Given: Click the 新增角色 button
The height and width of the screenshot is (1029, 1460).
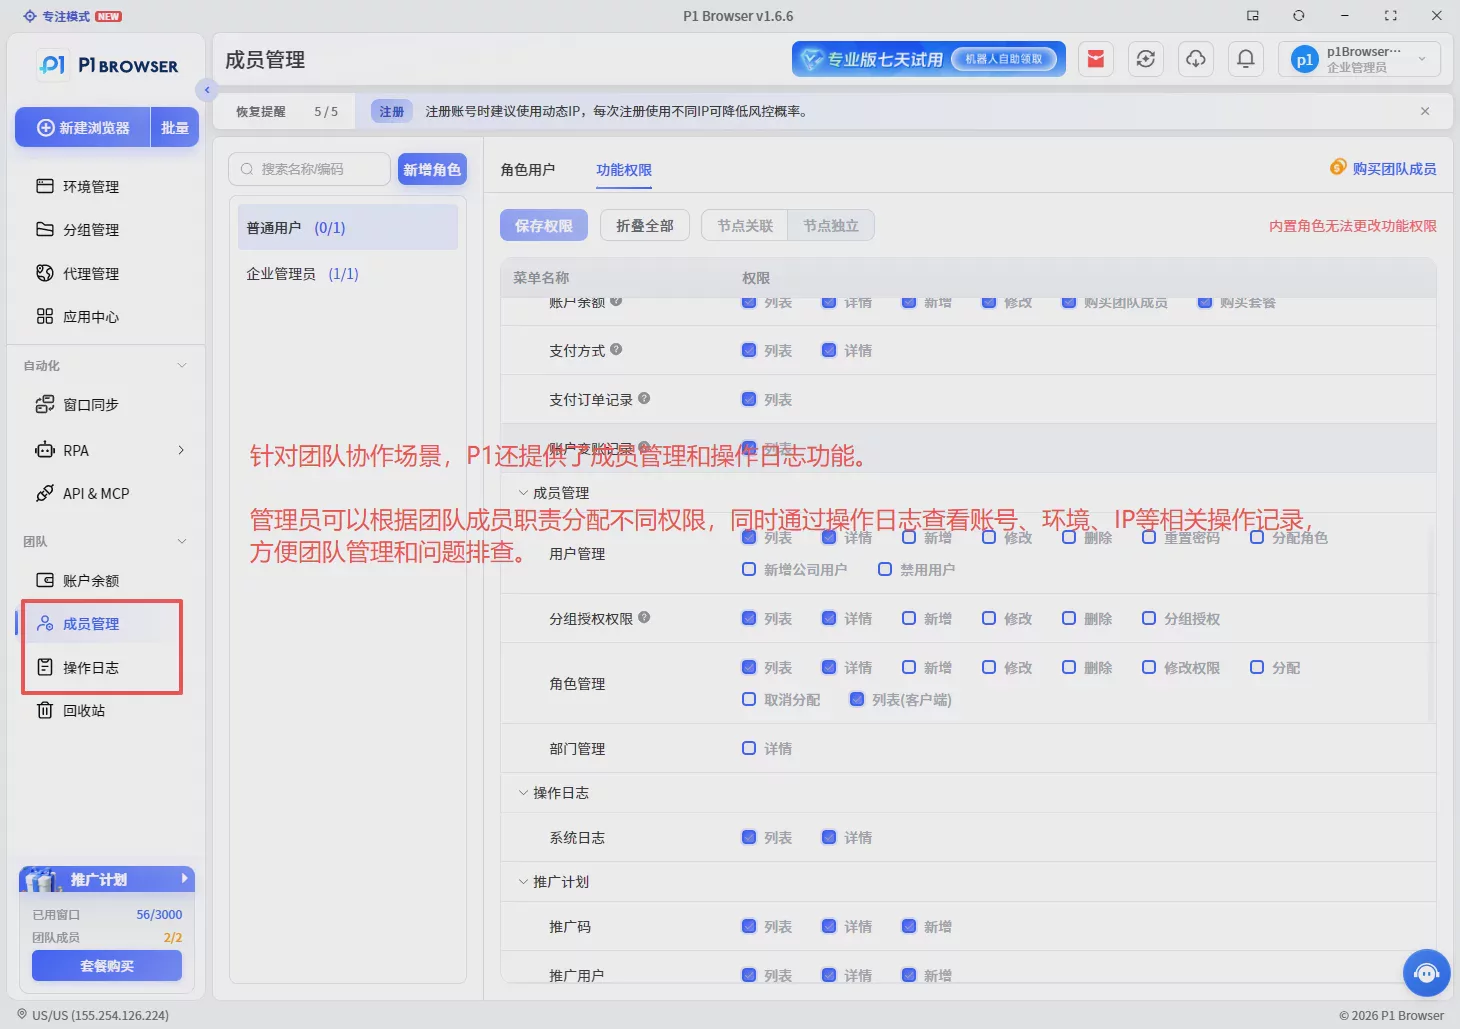Looking at the screenshot, I should 432,169.
